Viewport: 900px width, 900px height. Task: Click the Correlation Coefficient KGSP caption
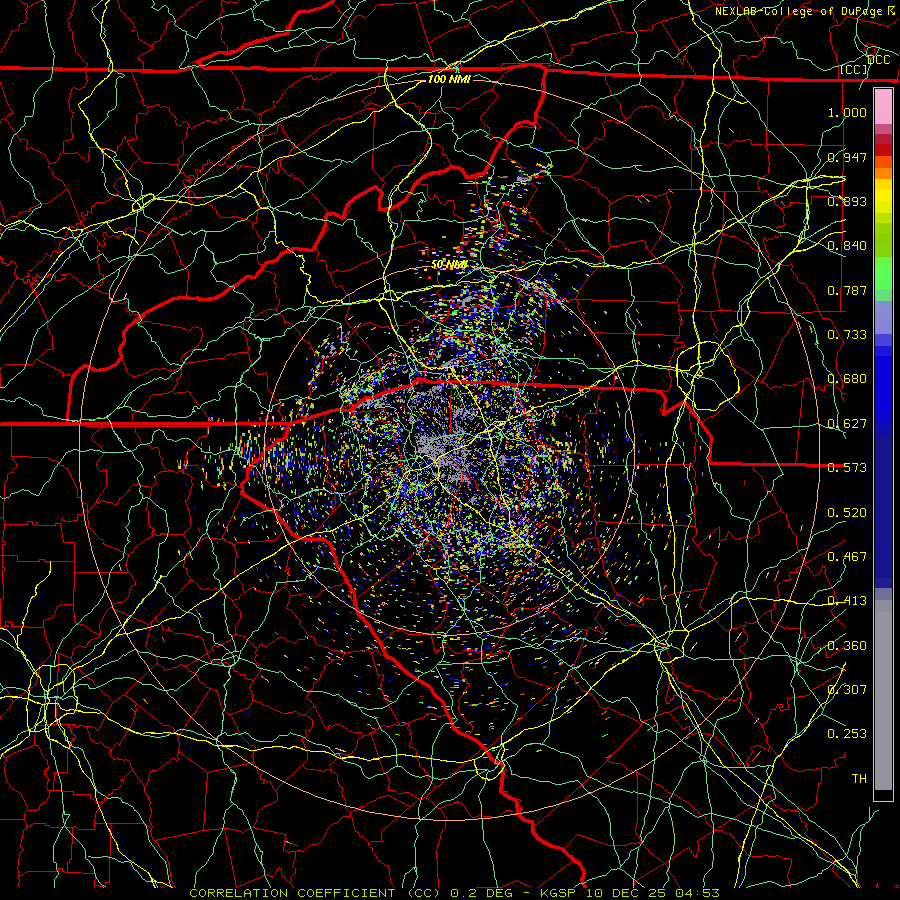pos(455,893)
